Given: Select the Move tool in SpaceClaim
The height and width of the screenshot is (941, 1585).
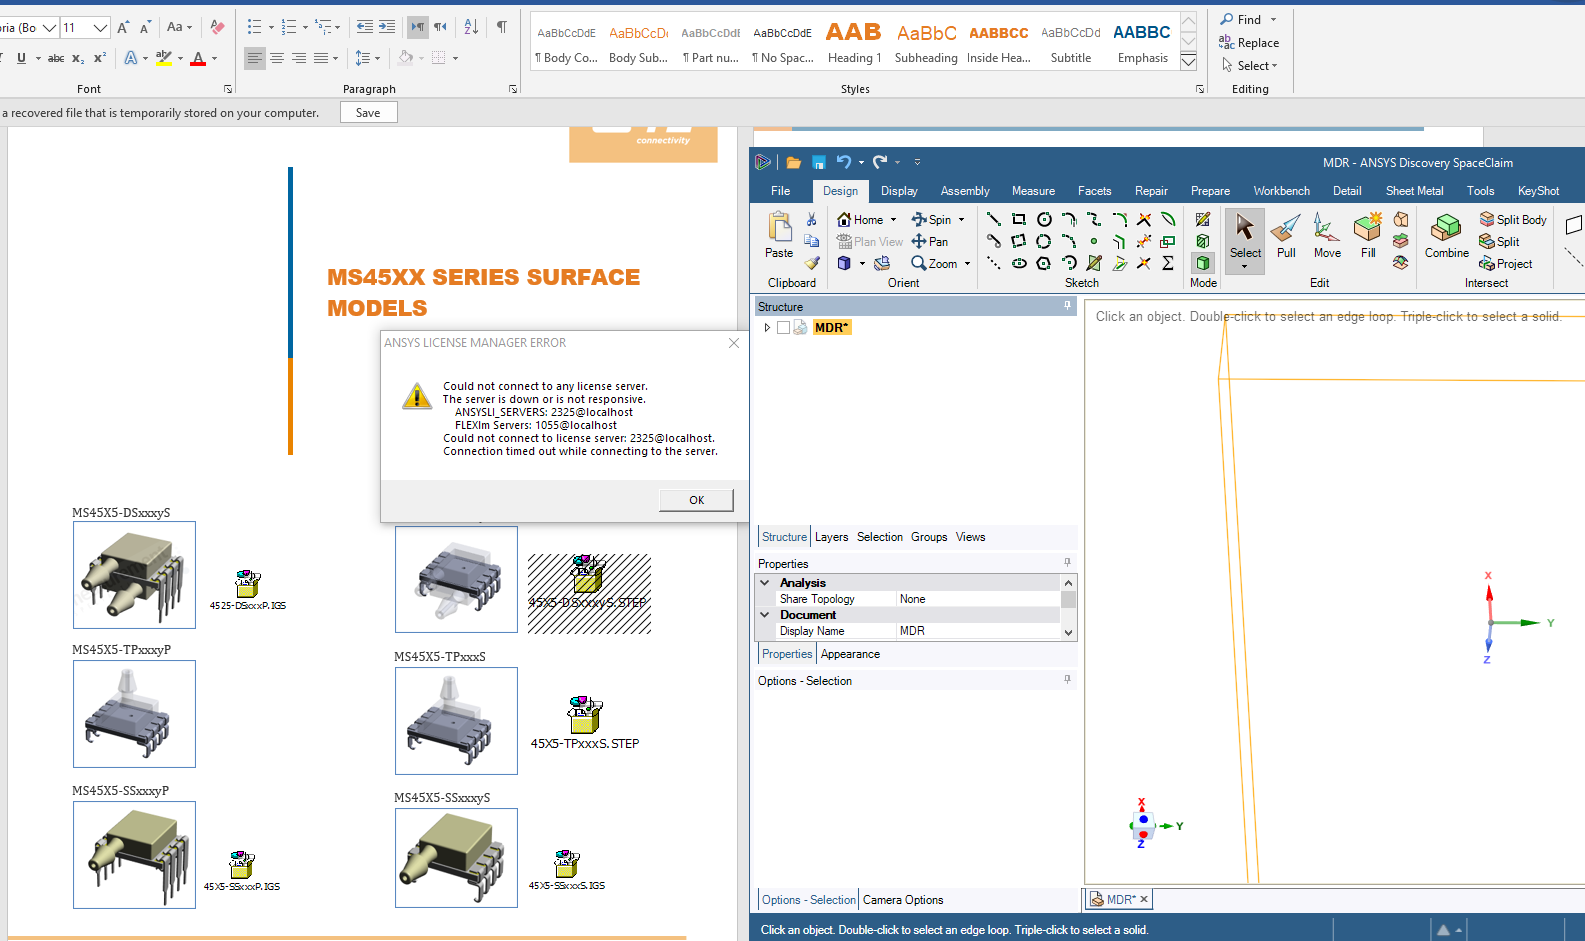Looking at the screenshot, I should click(1327, 237).
